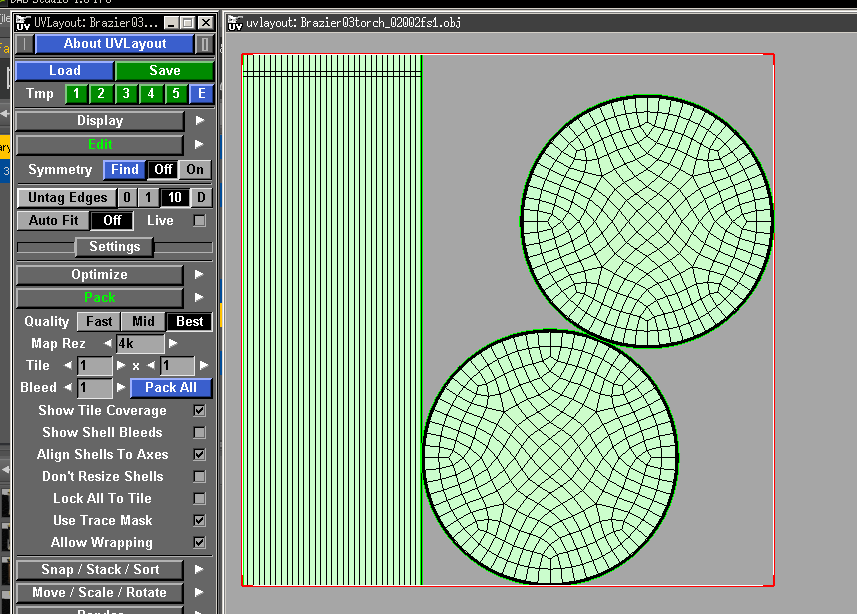Viewport: 857px width, 614px height.
Task: Click the blue E Tmp button
Action: point(202,94)
